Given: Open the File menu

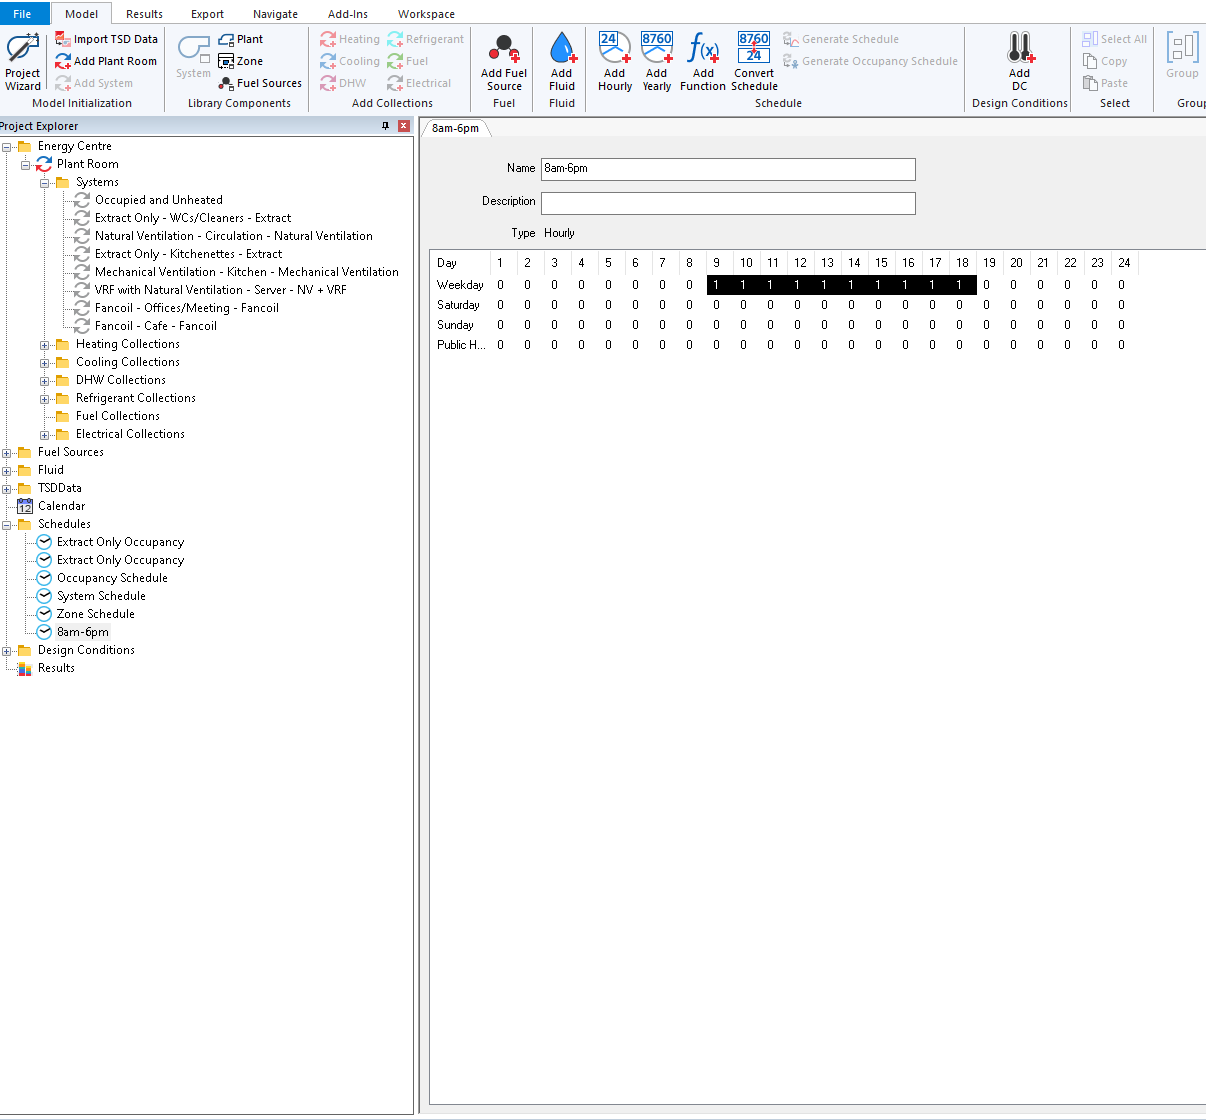Looking at the screenshot, I should click(22, 13).
